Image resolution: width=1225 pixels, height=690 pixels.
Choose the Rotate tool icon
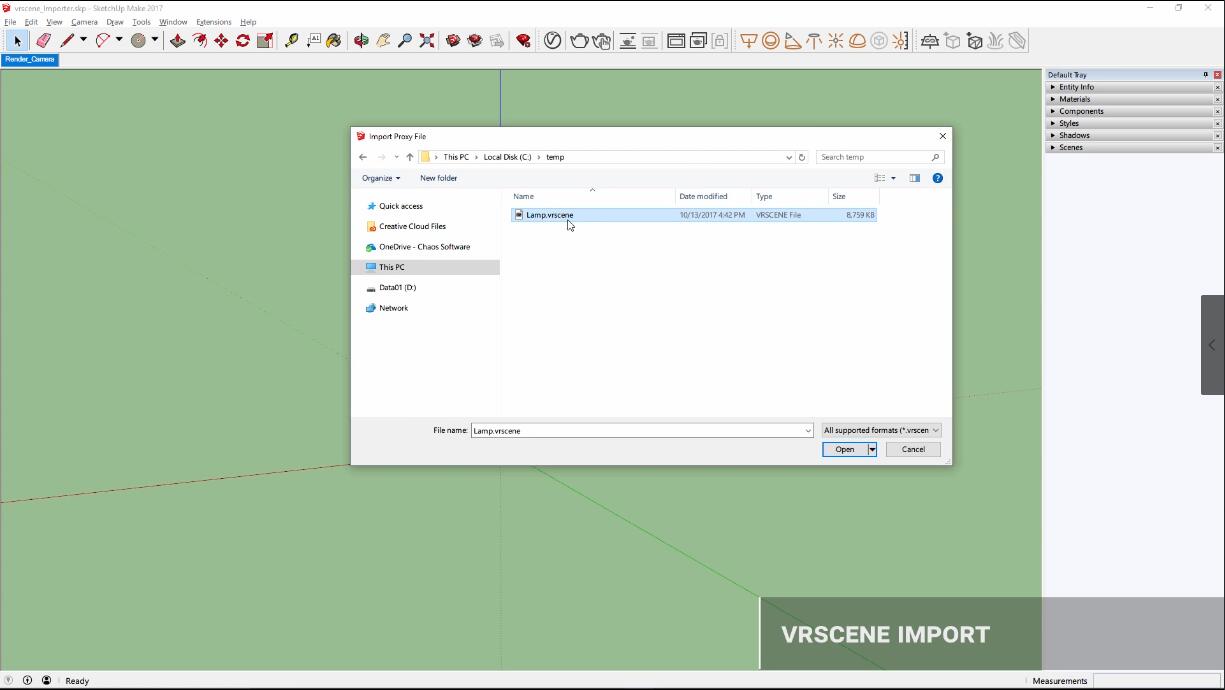point(243,41)
